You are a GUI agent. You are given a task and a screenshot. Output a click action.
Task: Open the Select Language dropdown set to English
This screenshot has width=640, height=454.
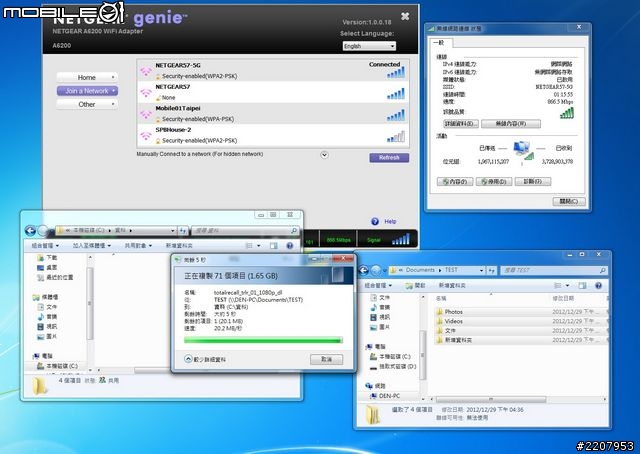(369, 46)
